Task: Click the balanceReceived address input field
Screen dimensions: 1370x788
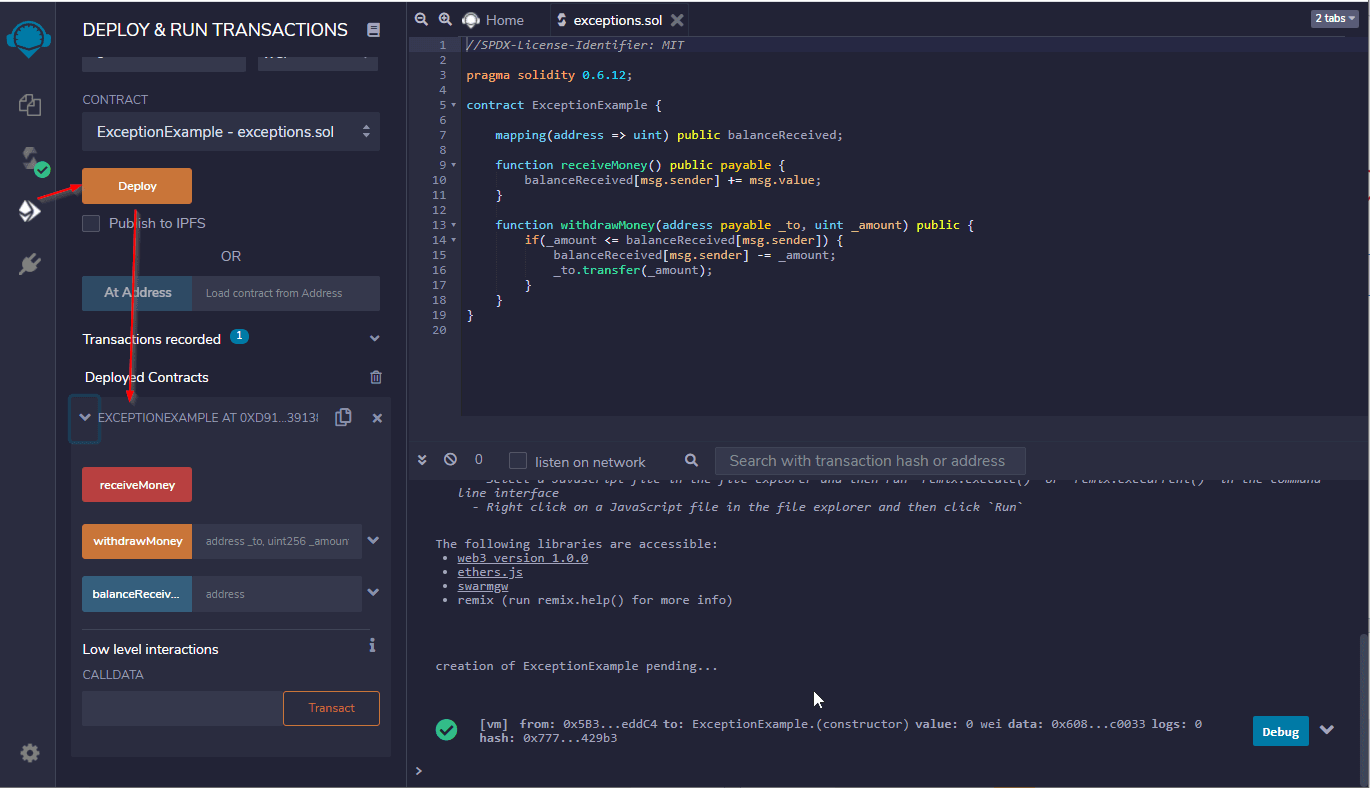Action: tap(277, 593)
